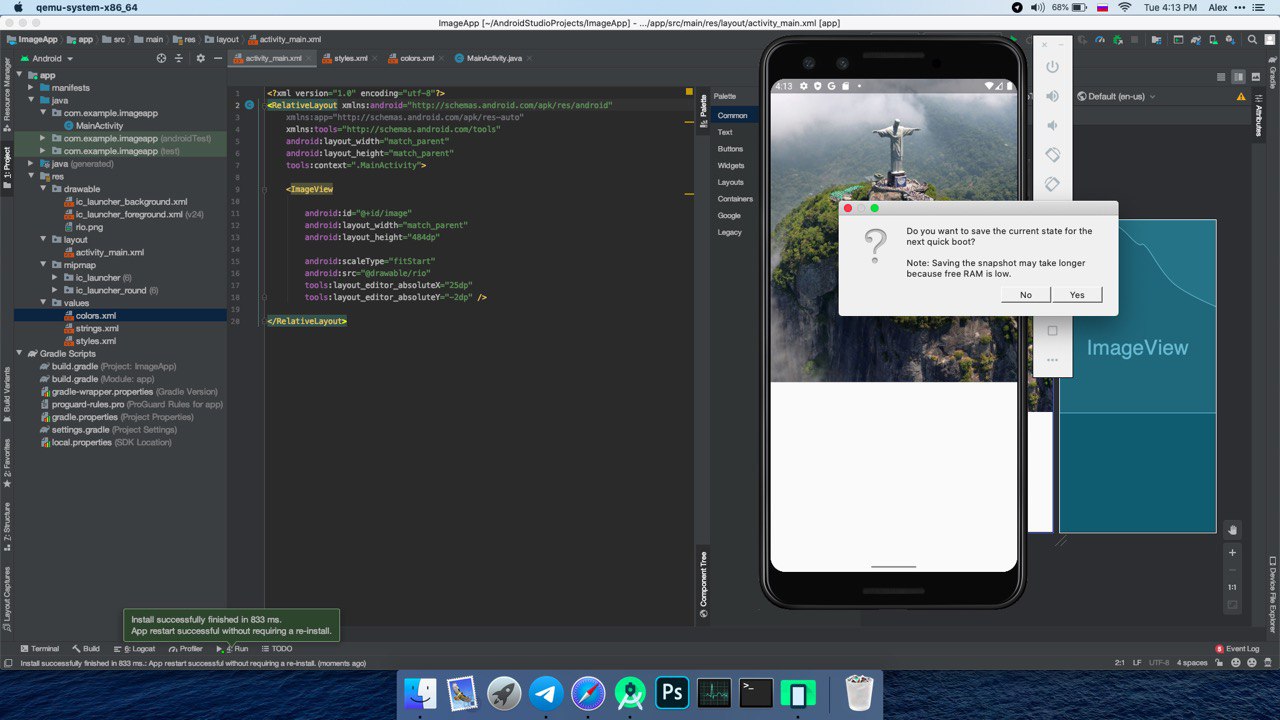Screen dimensions: 1280x720
Task: Open the Profiler tool window tab
Action: tap(185, 649)
